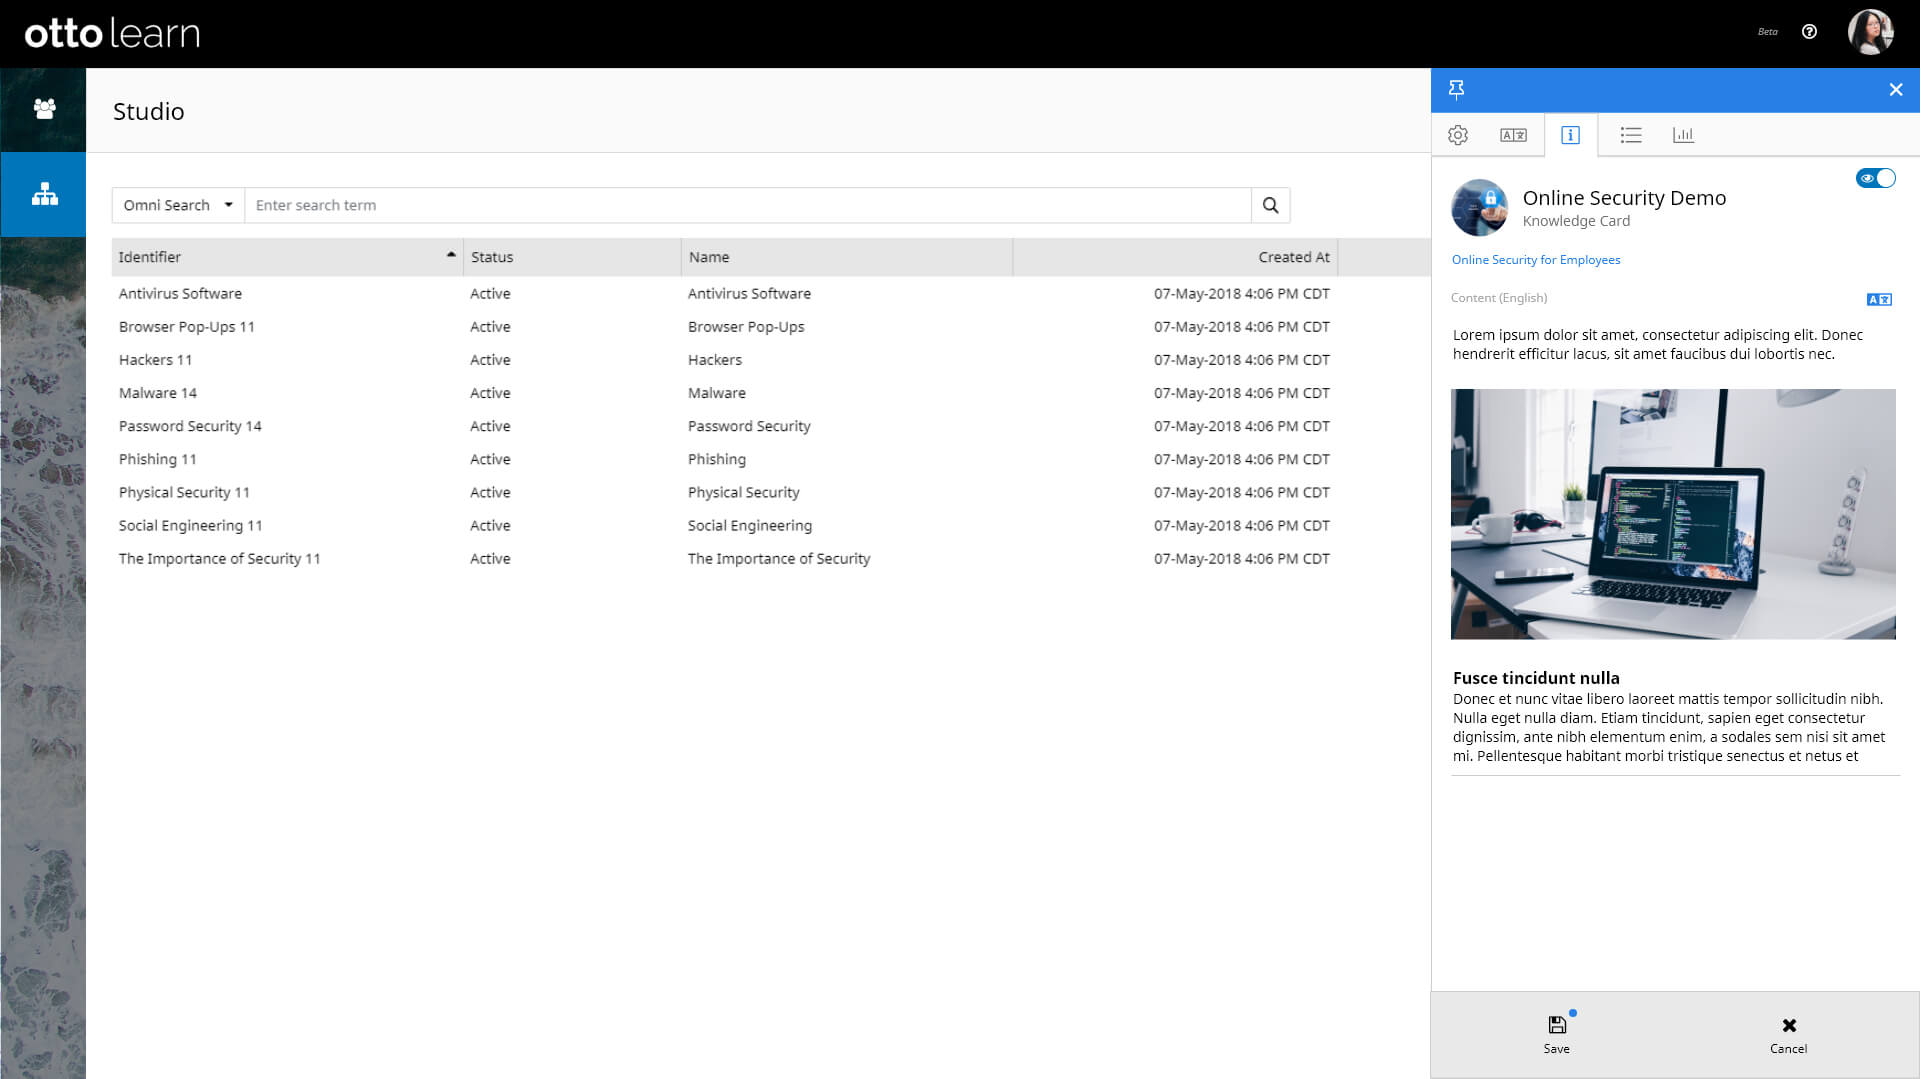The image size is (1920, 1079).
Task: Open the settings gear tab
Action: click(1458, 135)
